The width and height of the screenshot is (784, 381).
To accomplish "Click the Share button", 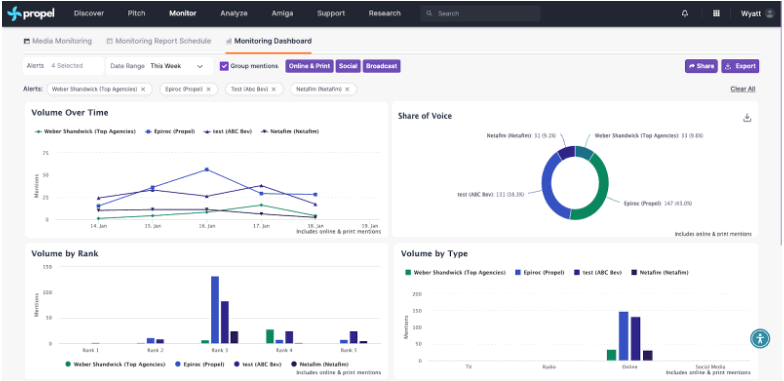I will pos(701,66).
